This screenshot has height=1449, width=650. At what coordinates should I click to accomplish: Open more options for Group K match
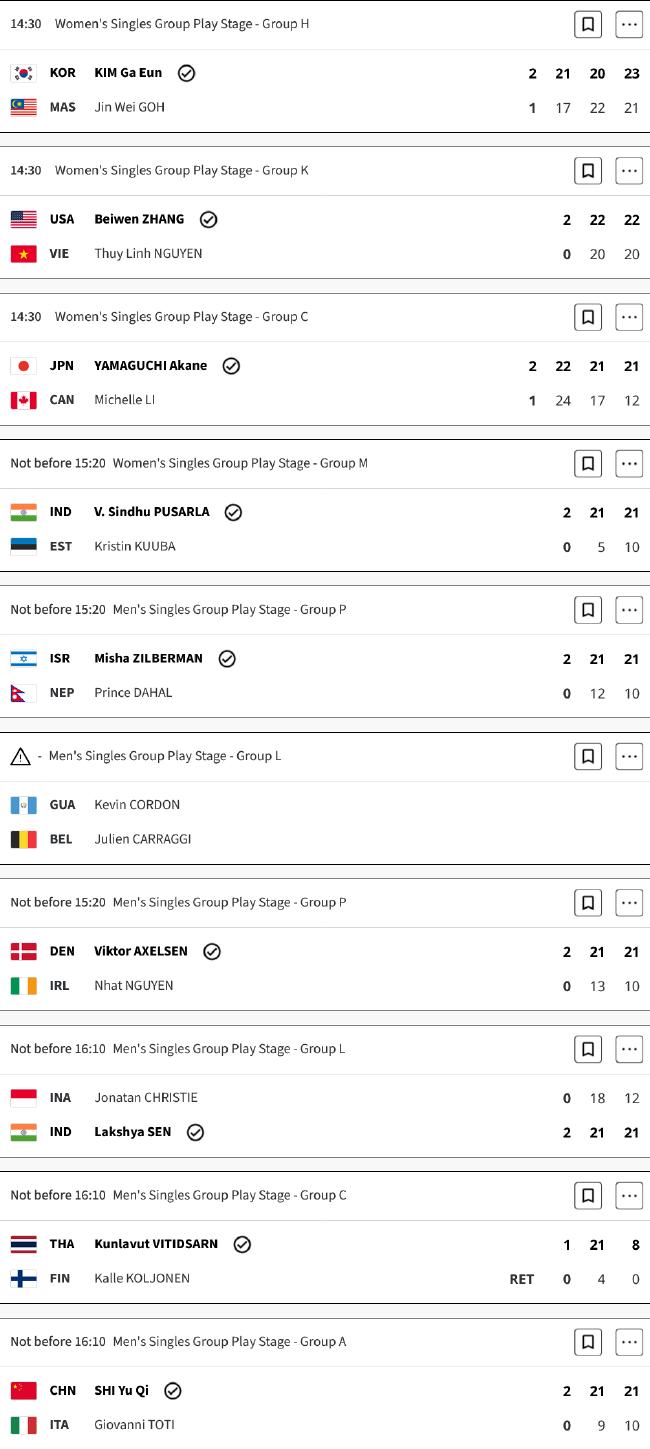tap(629, 171)
